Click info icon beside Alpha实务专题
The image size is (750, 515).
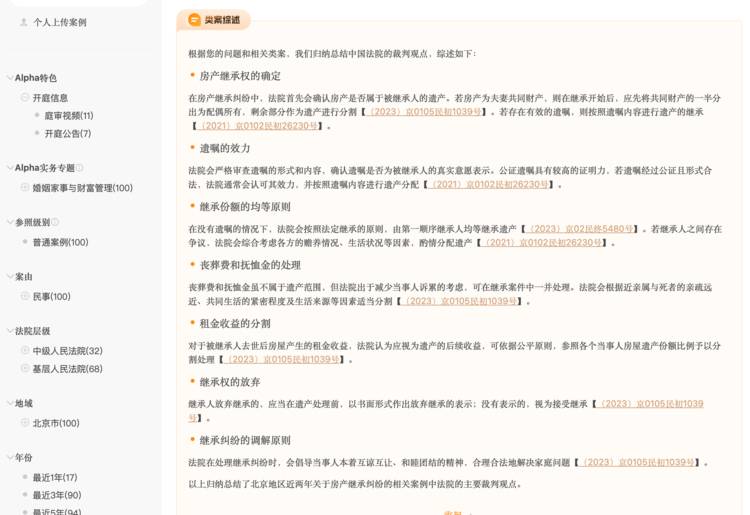tap(80, 168)
